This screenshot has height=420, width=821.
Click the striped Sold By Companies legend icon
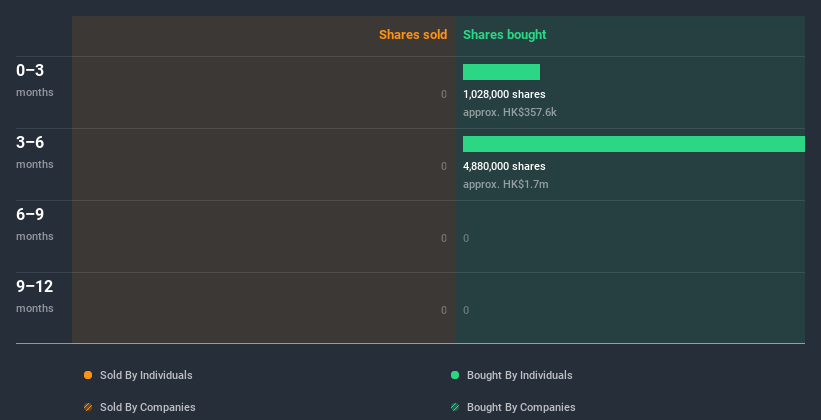pos(88,407)
